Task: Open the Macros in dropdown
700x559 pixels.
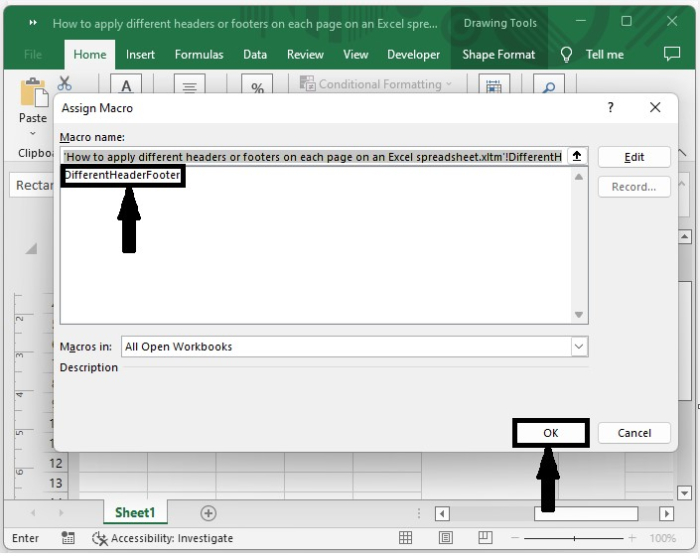Action: tap(579, 346)
